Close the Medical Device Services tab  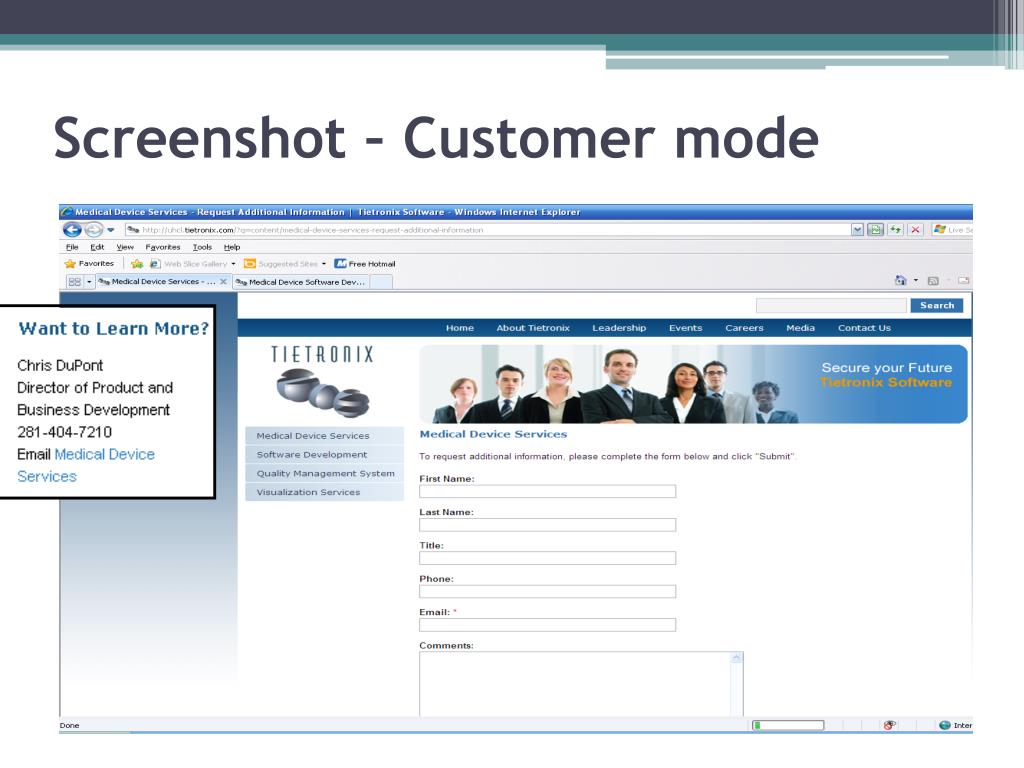coord(223,281)
